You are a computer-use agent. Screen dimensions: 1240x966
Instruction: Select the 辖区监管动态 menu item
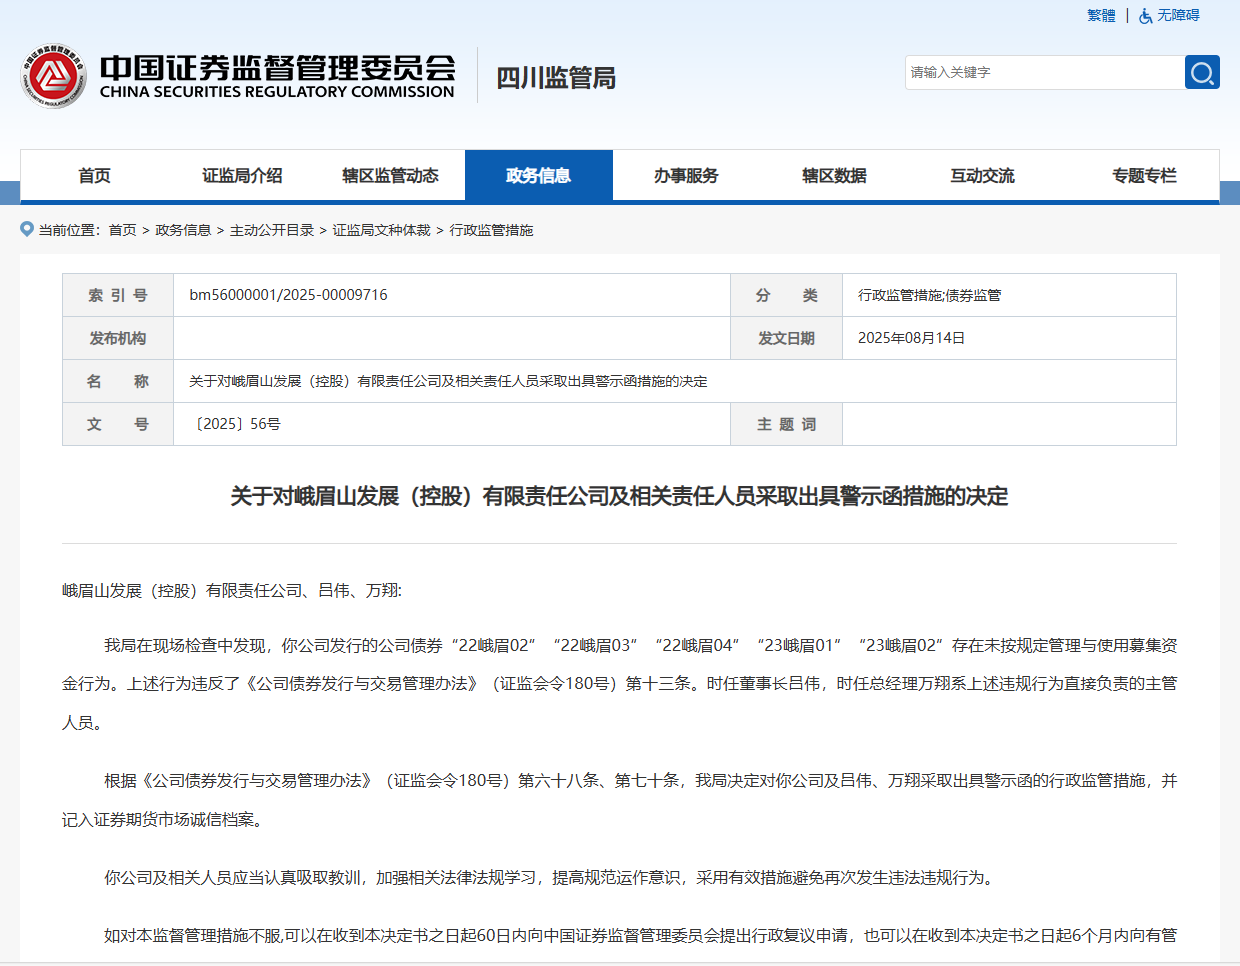point(390,176)
